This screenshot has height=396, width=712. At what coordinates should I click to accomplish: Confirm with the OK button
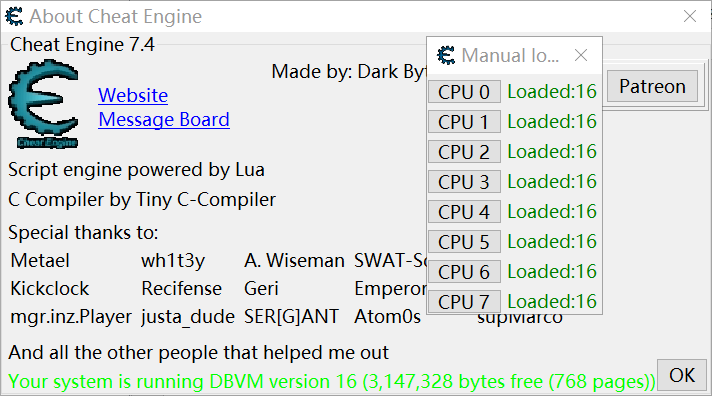coord(682,375)
